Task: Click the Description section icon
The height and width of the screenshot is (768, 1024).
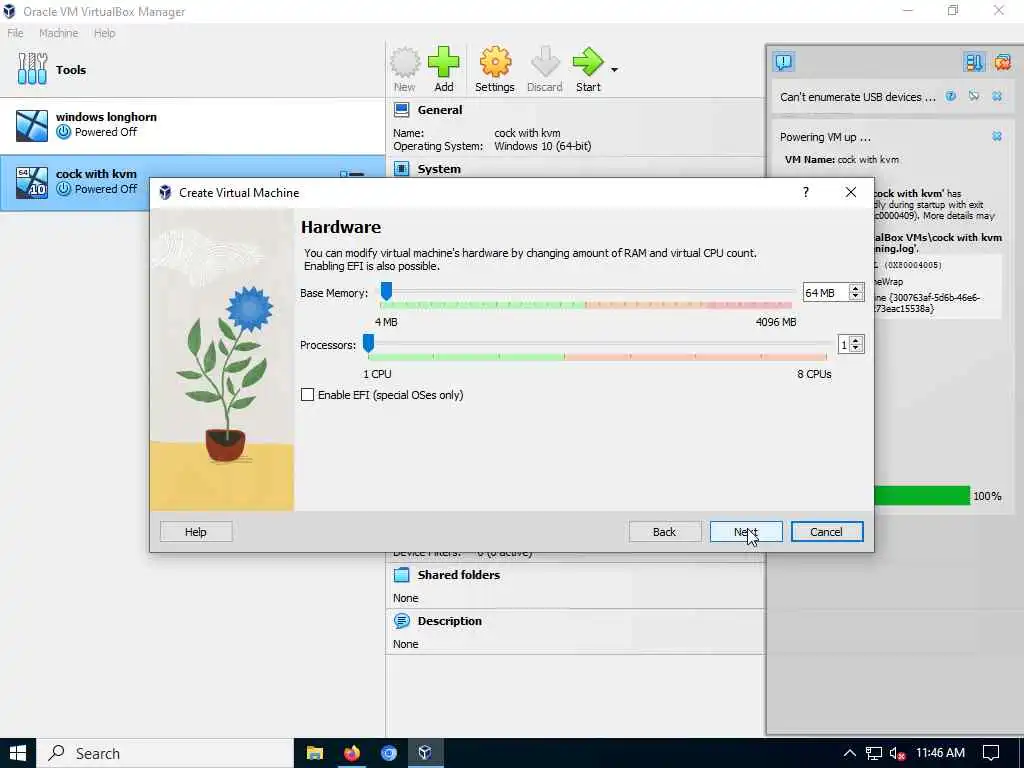Action: 402,621
